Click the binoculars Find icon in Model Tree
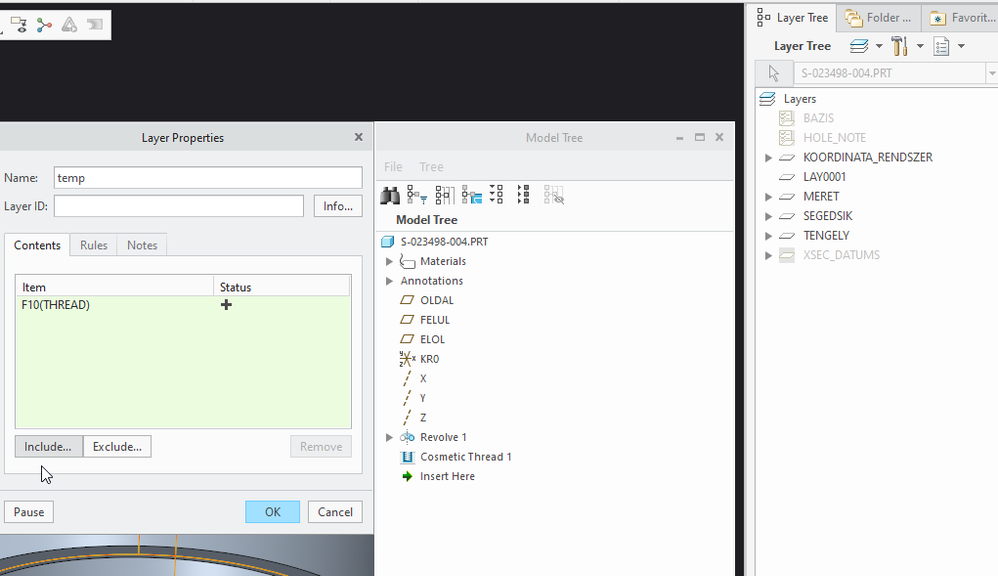The width and height of the screenshot is (998, 576). click(x=390, y=195)
